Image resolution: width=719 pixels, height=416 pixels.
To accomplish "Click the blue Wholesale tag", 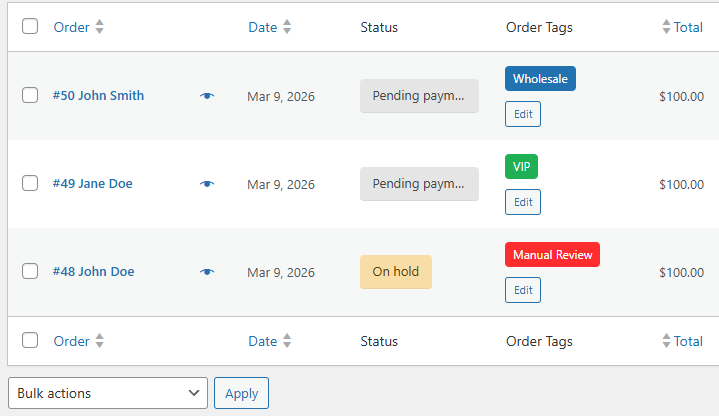I will coord(540,78).
